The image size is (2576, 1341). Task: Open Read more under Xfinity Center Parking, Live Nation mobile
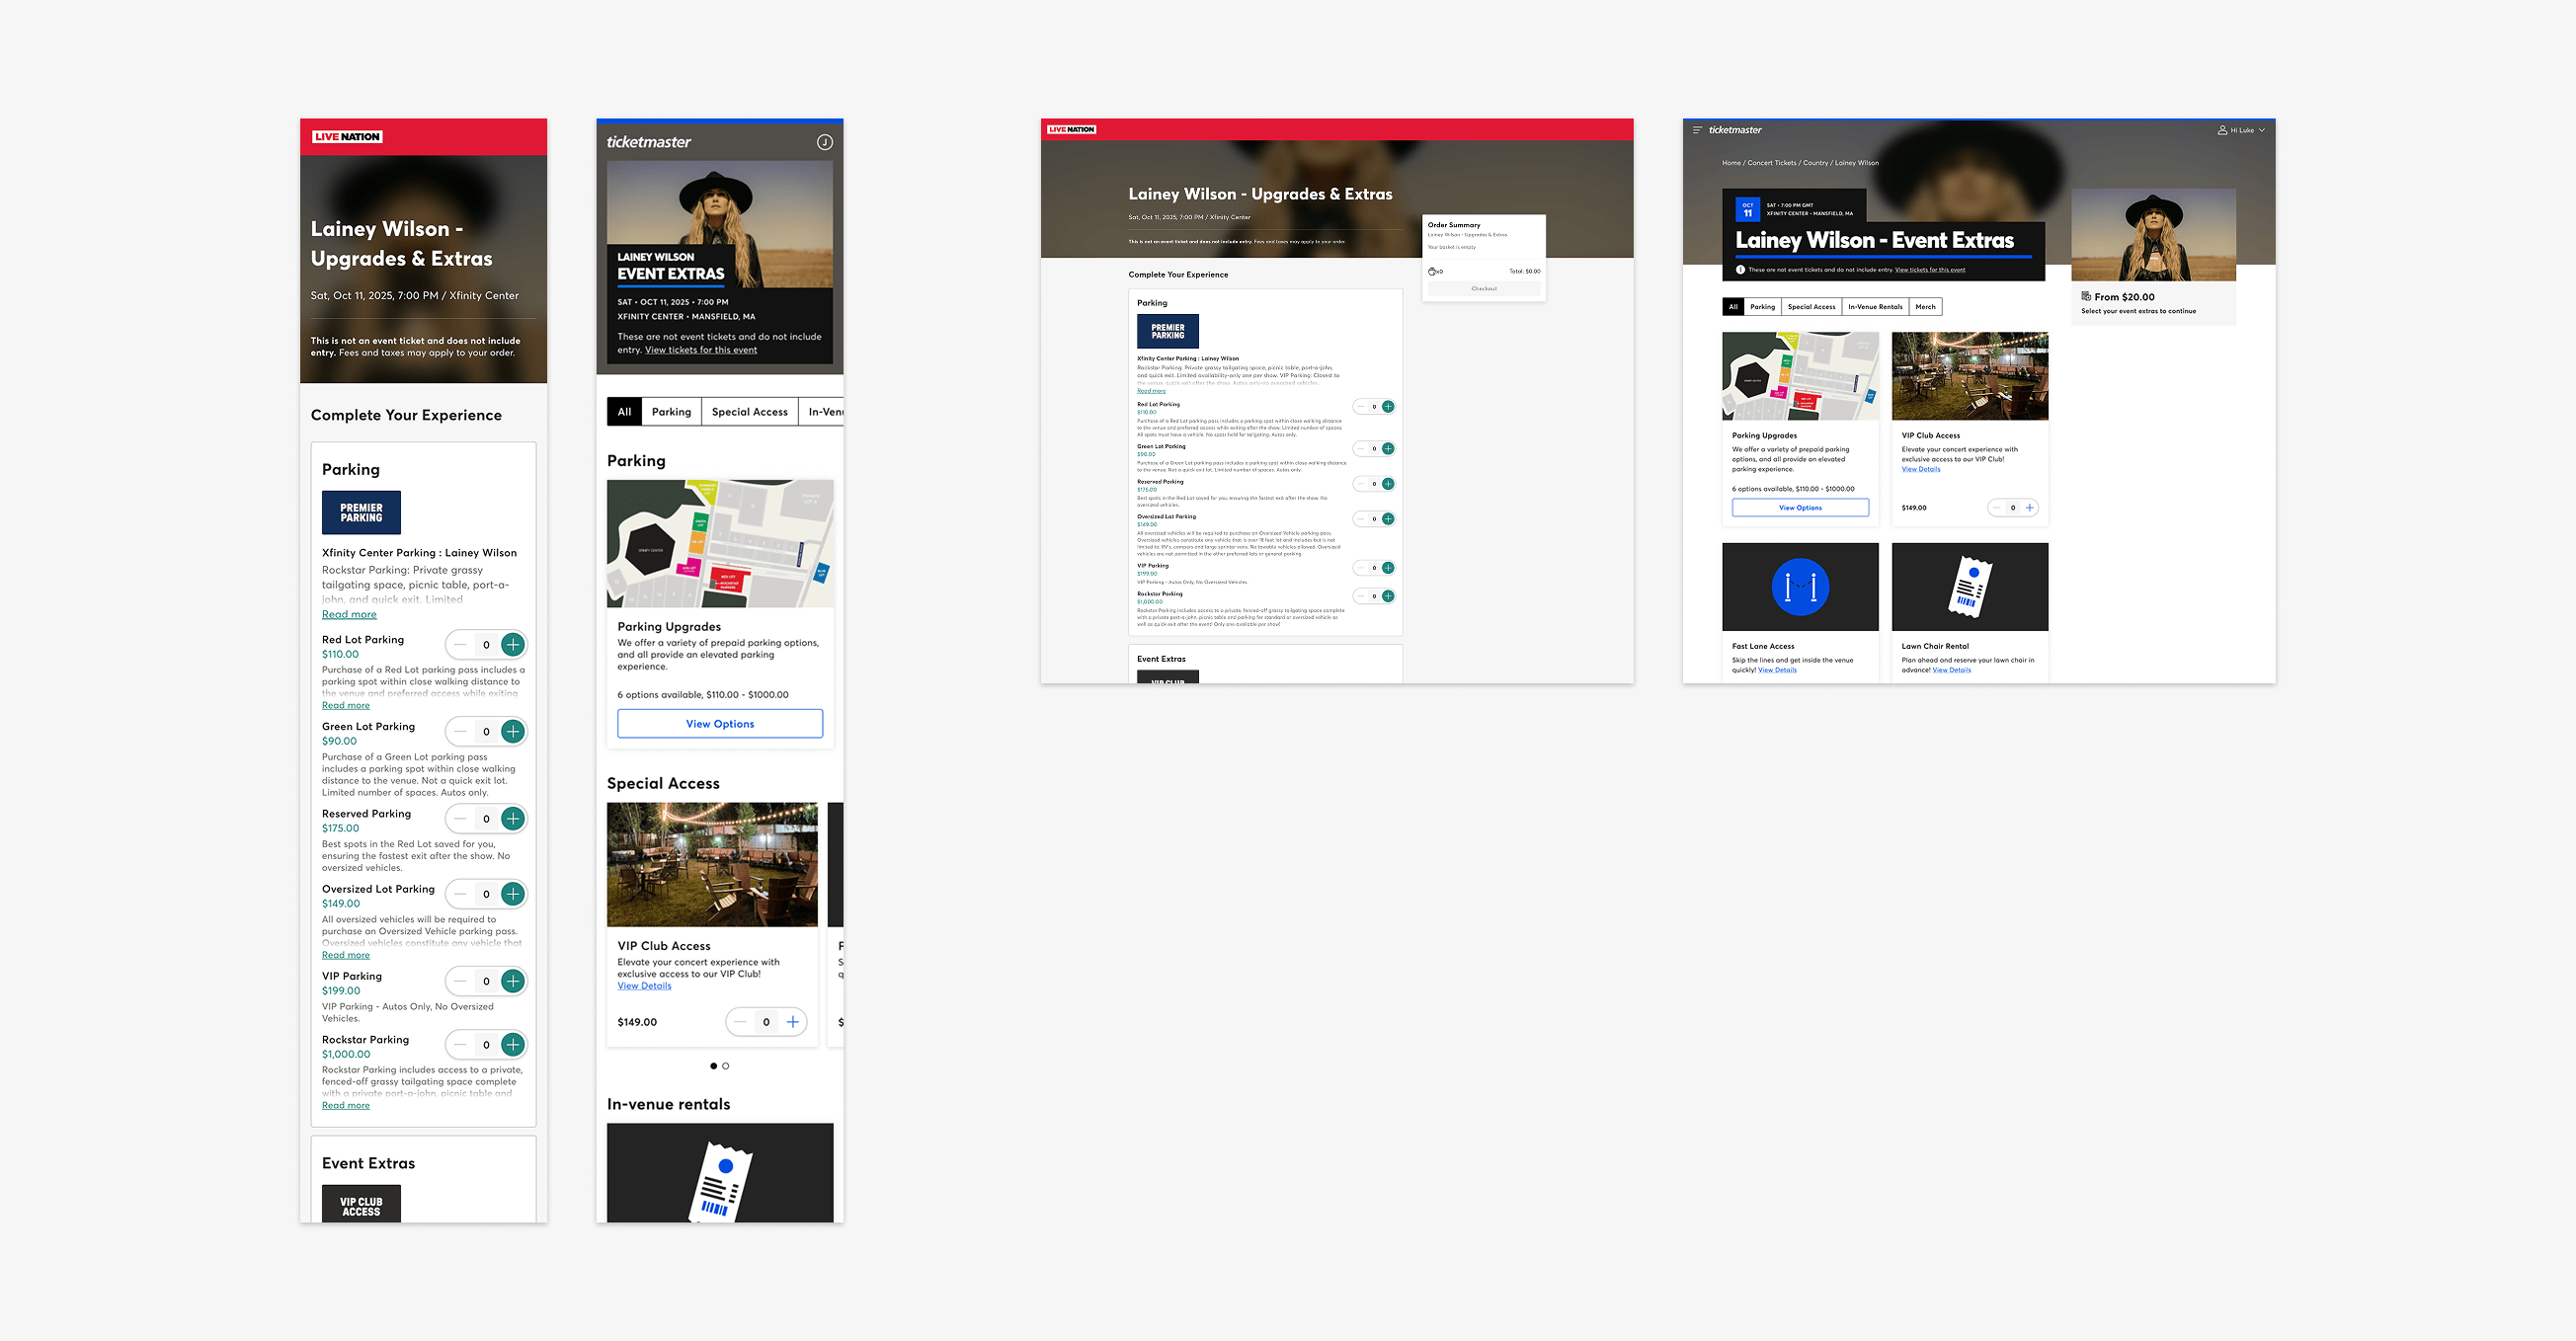pyautogui.click(x=349, y=614)
